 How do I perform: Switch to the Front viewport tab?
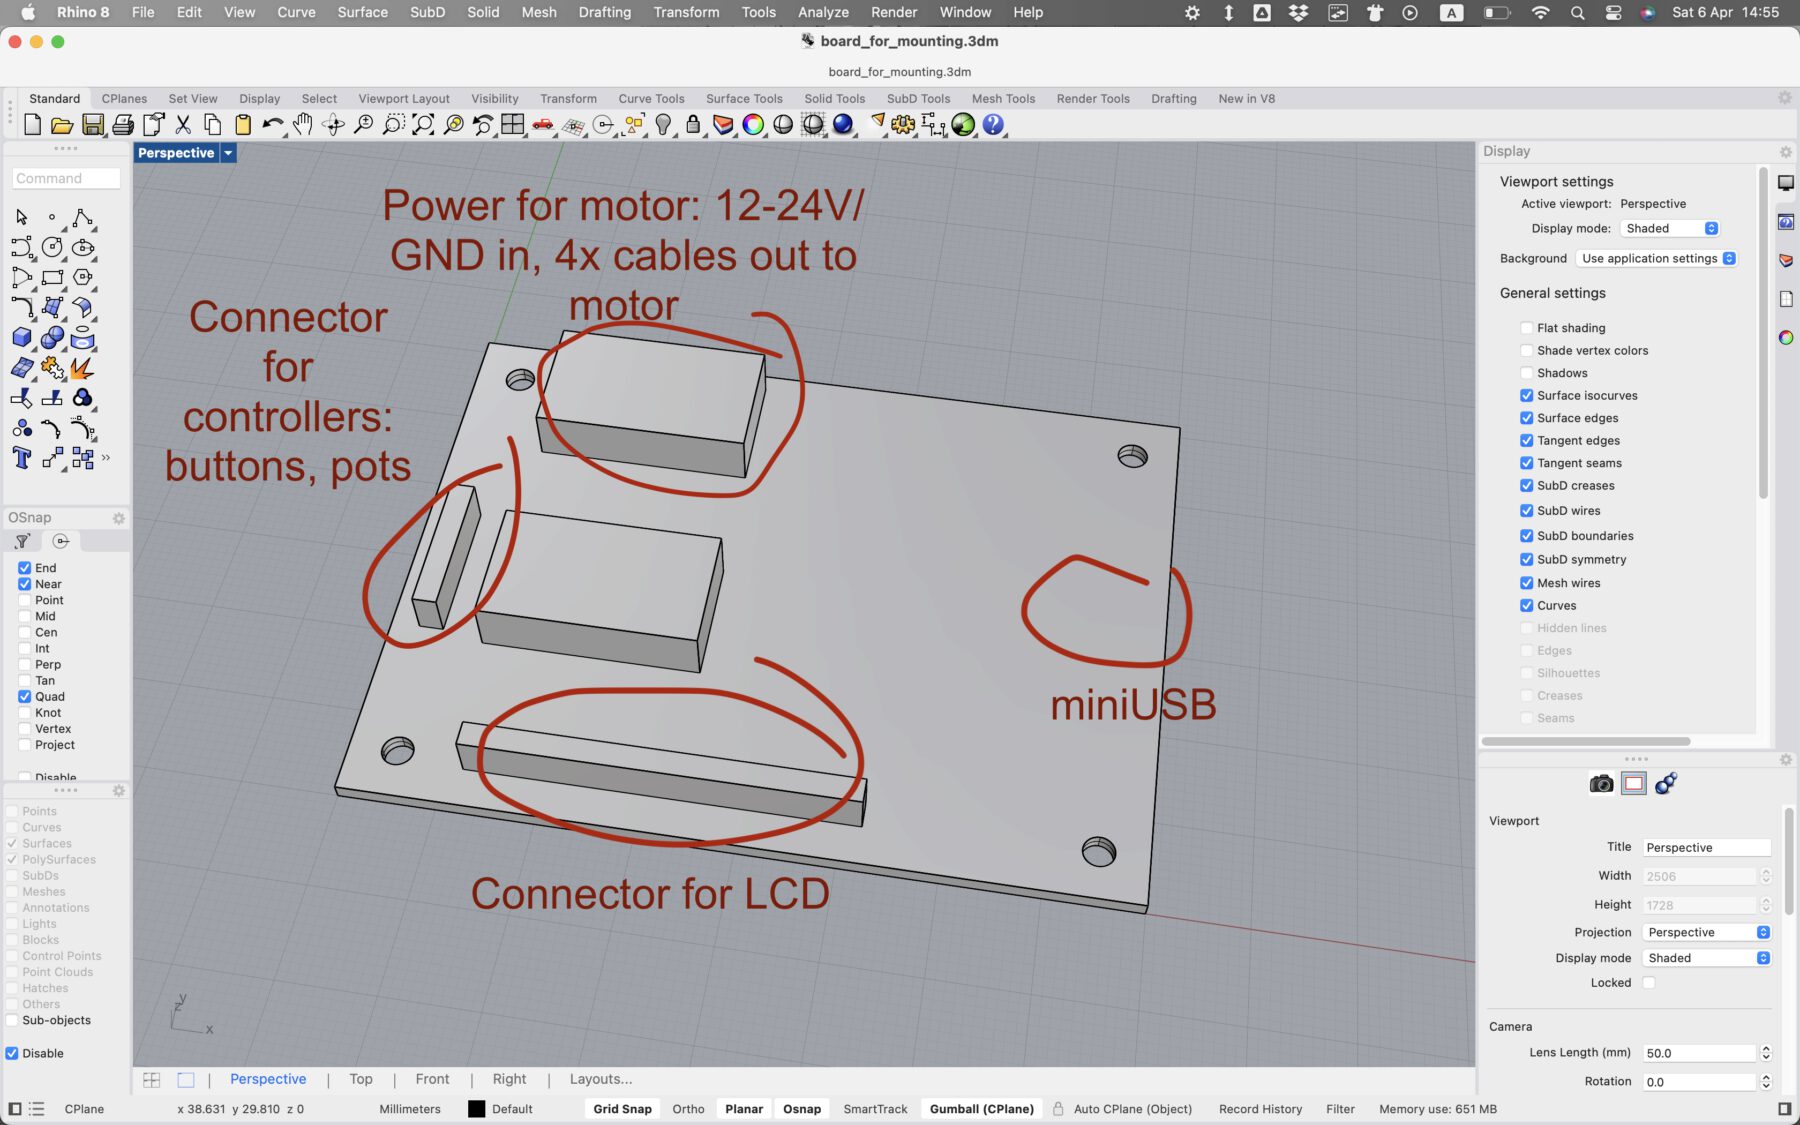pyautogui.click(x=432, y=1080)
